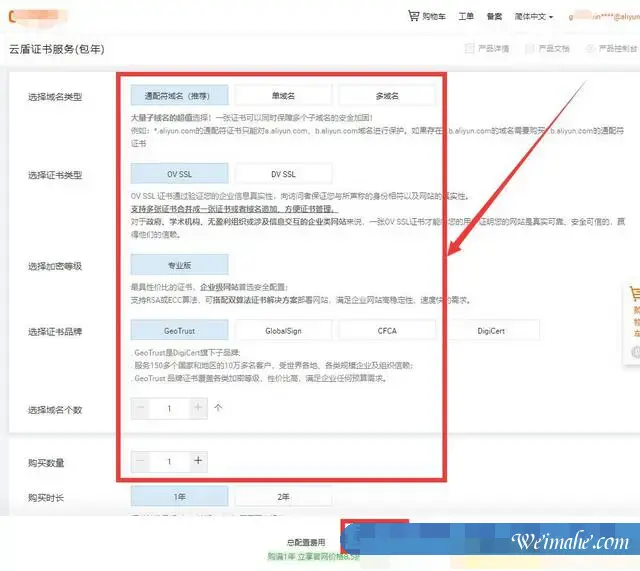Click the 选择域名类型 label
Viewport: 640px width, 571px height.
[55, 97]
